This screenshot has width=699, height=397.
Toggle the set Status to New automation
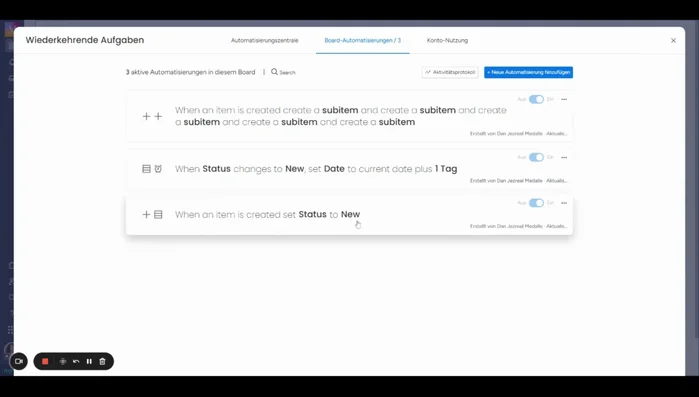click(x=536, y=203)
